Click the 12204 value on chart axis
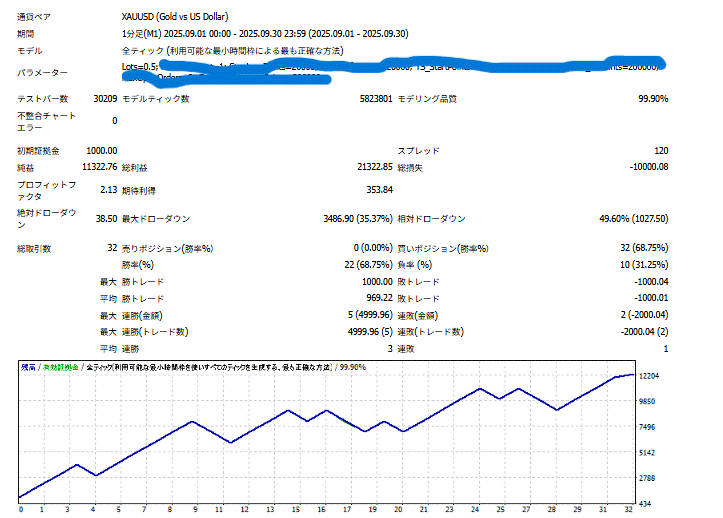The image size is (723, 518). (649, 376)
